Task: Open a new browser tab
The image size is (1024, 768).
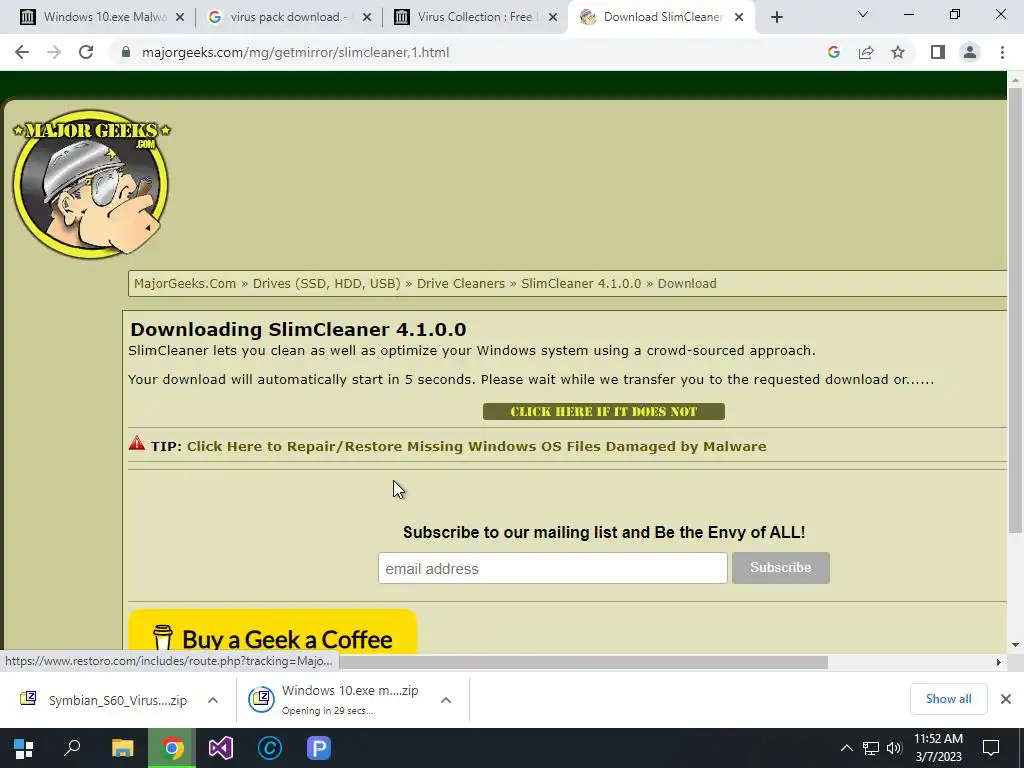Action: pos(776,18)
